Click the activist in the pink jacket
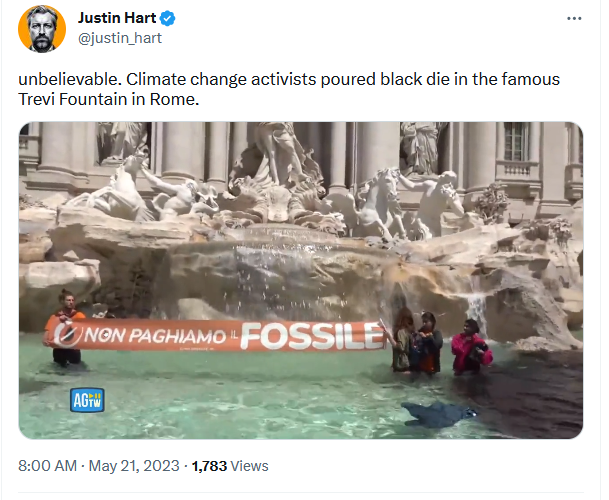Viewport: 609px width, 500px height. point(471,346)
